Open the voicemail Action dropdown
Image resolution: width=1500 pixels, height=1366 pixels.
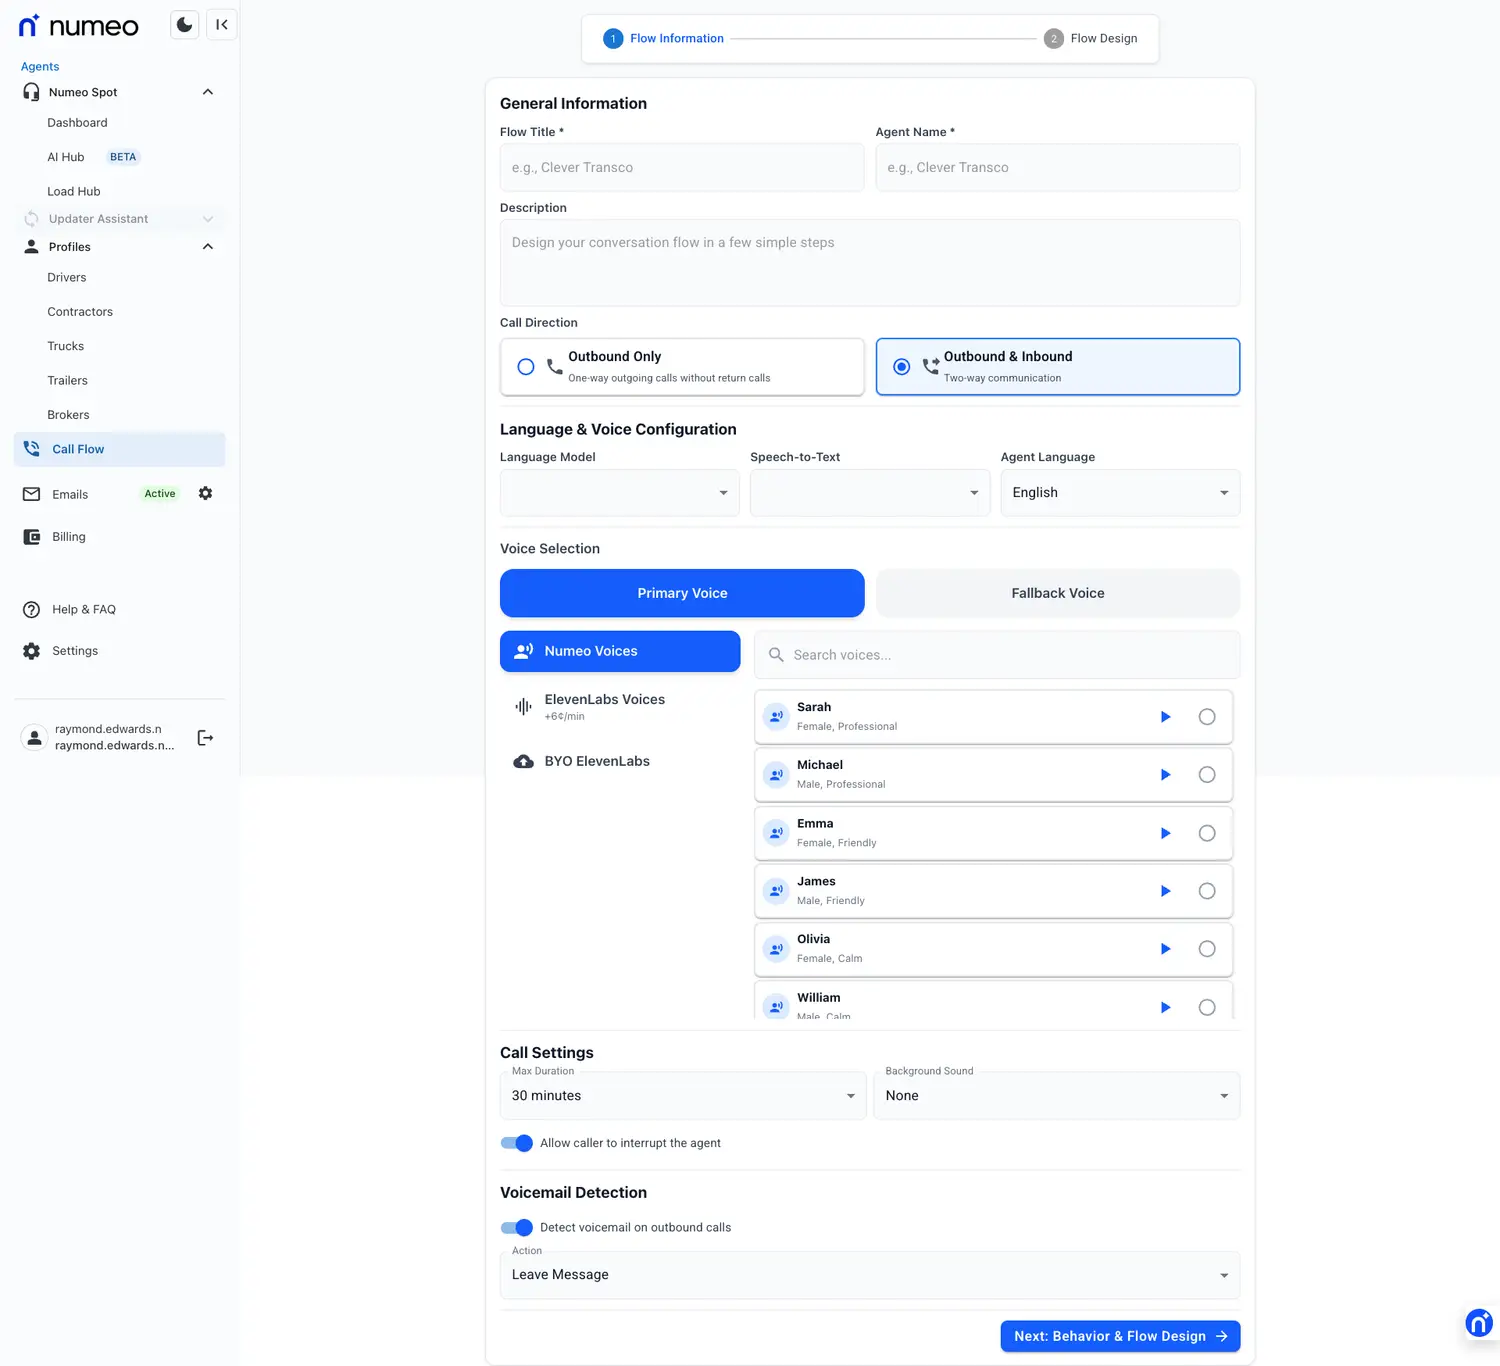tap(869, 1275)
